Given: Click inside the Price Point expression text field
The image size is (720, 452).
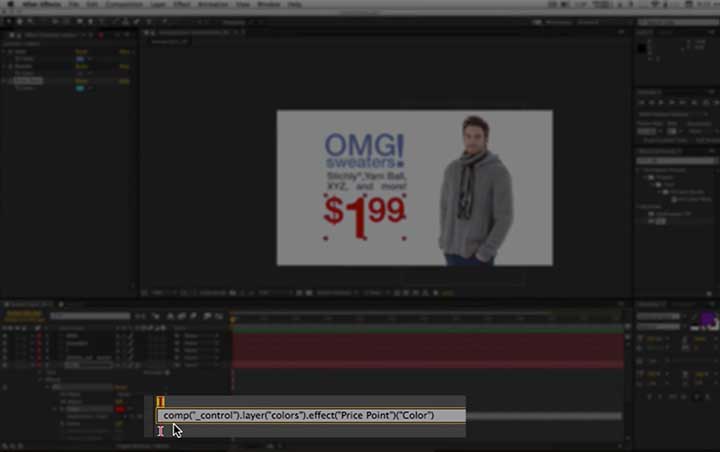Looking at the screenshot, I should (x=311, y=416).
